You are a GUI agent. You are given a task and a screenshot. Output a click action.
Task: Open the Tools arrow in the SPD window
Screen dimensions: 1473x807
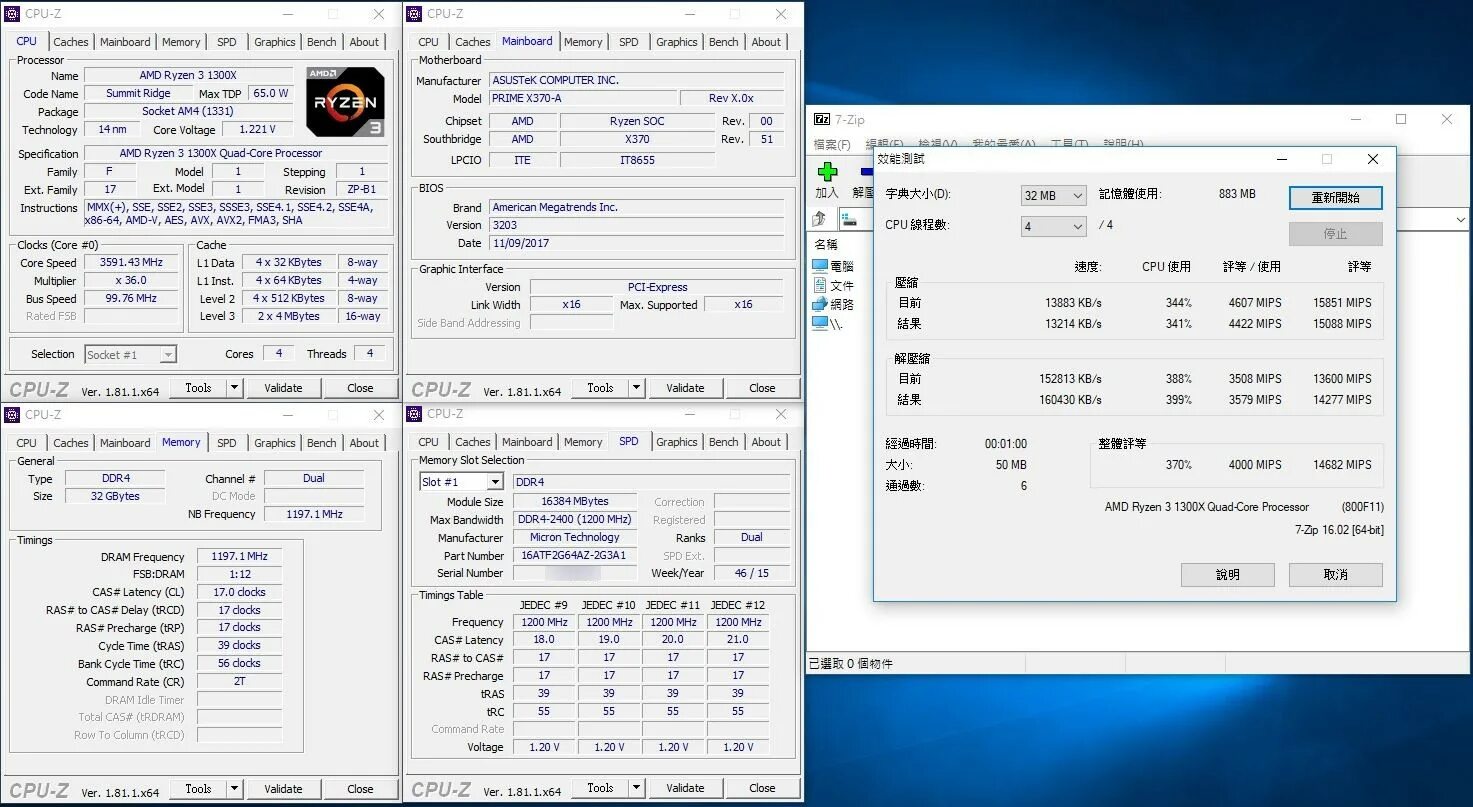tap(637, 788)
